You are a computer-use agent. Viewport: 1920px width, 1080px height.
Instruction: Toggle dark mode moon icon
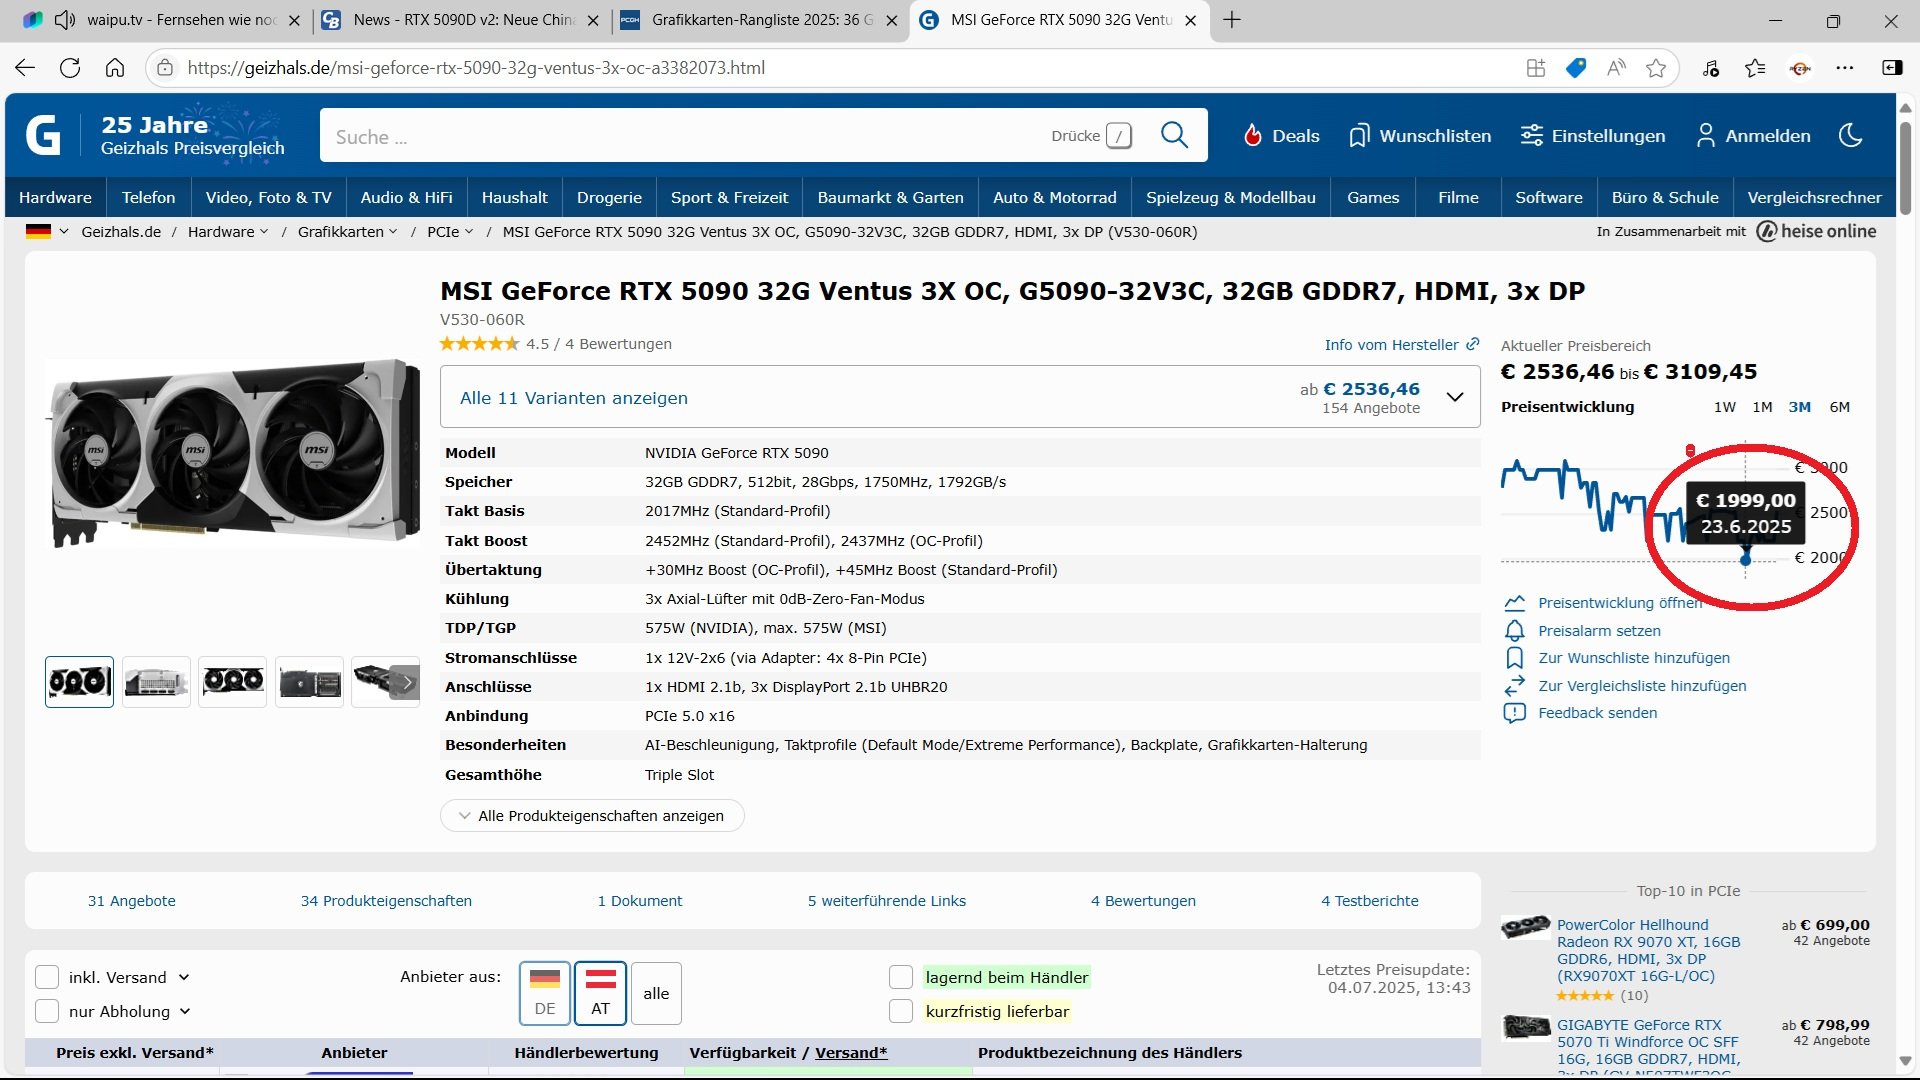click(1850, 135)
